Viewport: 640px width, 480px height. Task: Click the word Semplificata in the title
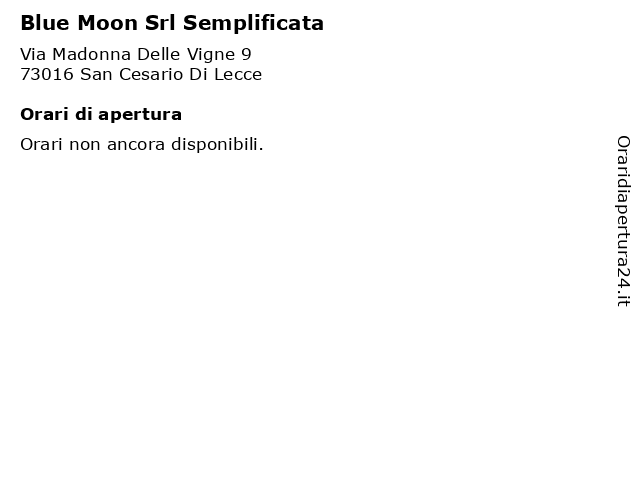tap(253, 23)
